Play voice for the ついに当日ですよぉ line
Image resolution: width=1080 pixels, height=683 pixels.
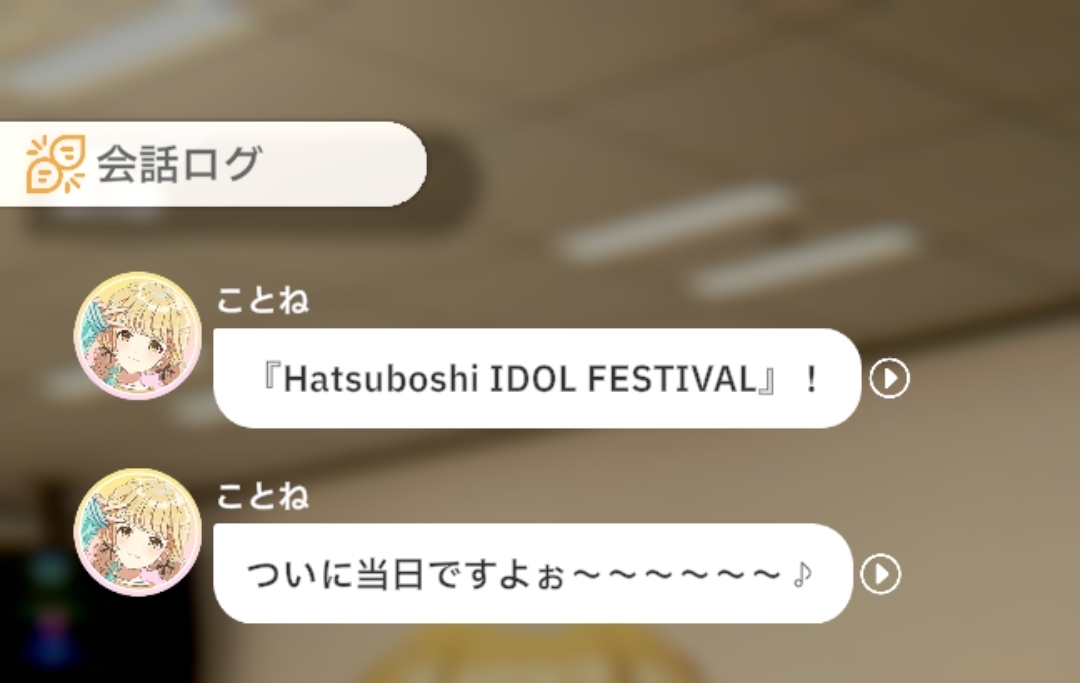point(881,574)
